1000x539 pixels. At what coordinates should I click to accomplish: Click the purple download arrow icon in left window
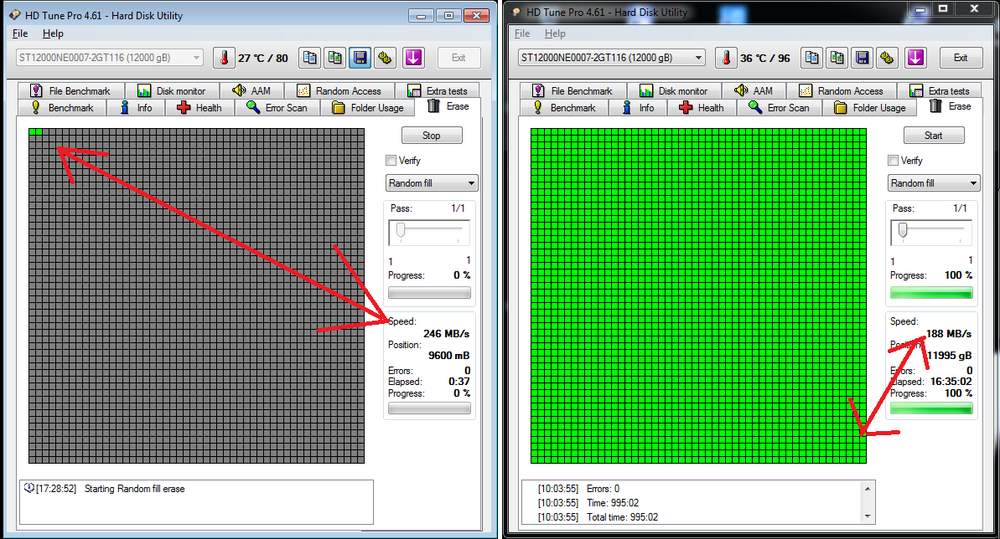(413, 57)
